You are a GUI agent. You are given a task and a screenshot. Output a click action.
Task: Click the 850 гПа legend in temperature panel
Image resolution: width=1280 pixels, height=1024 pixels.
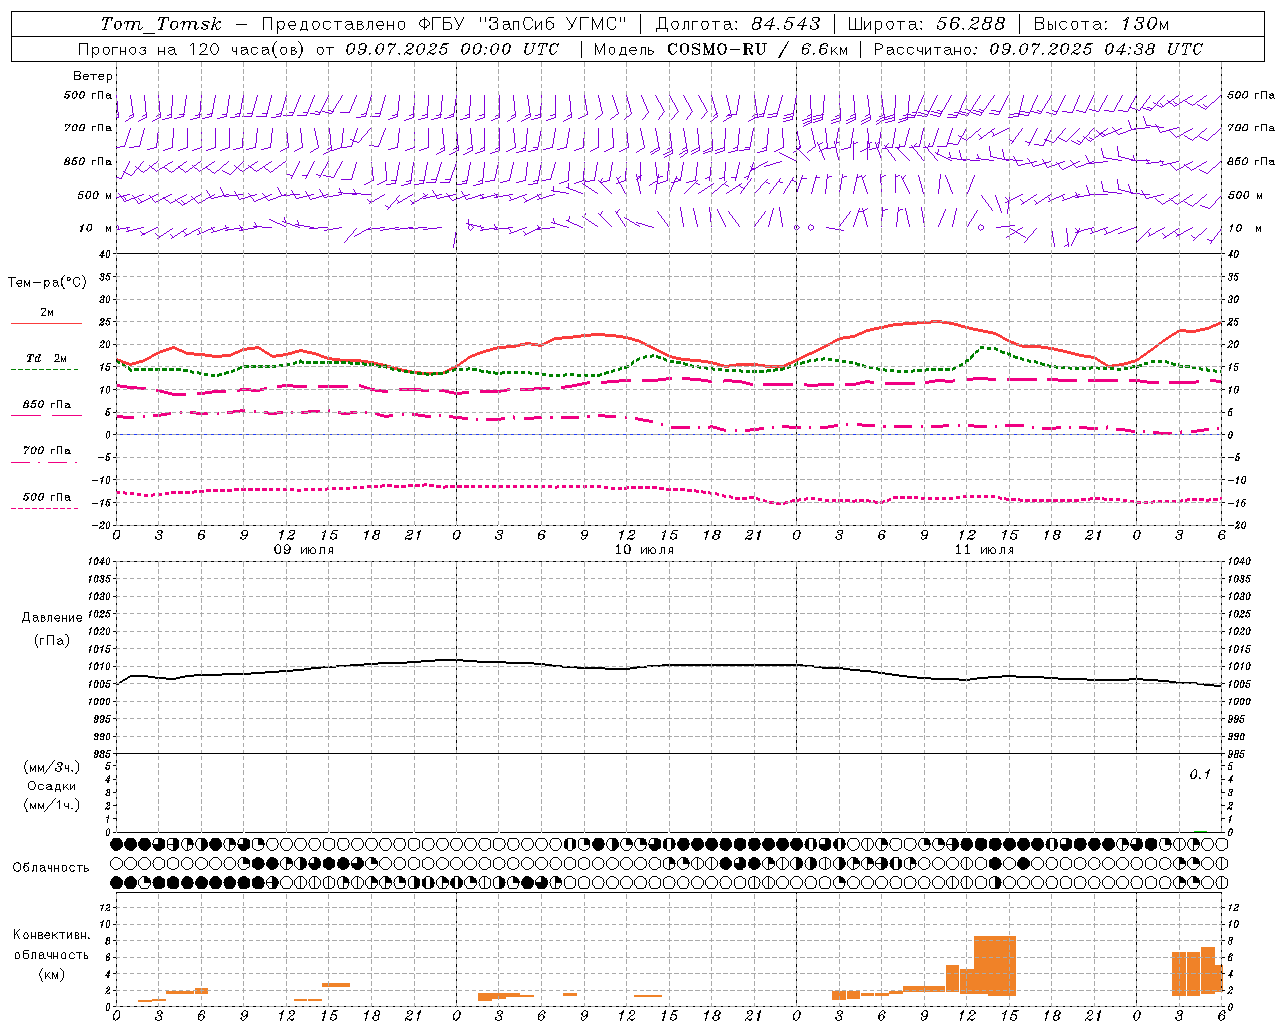coord(47,405)
